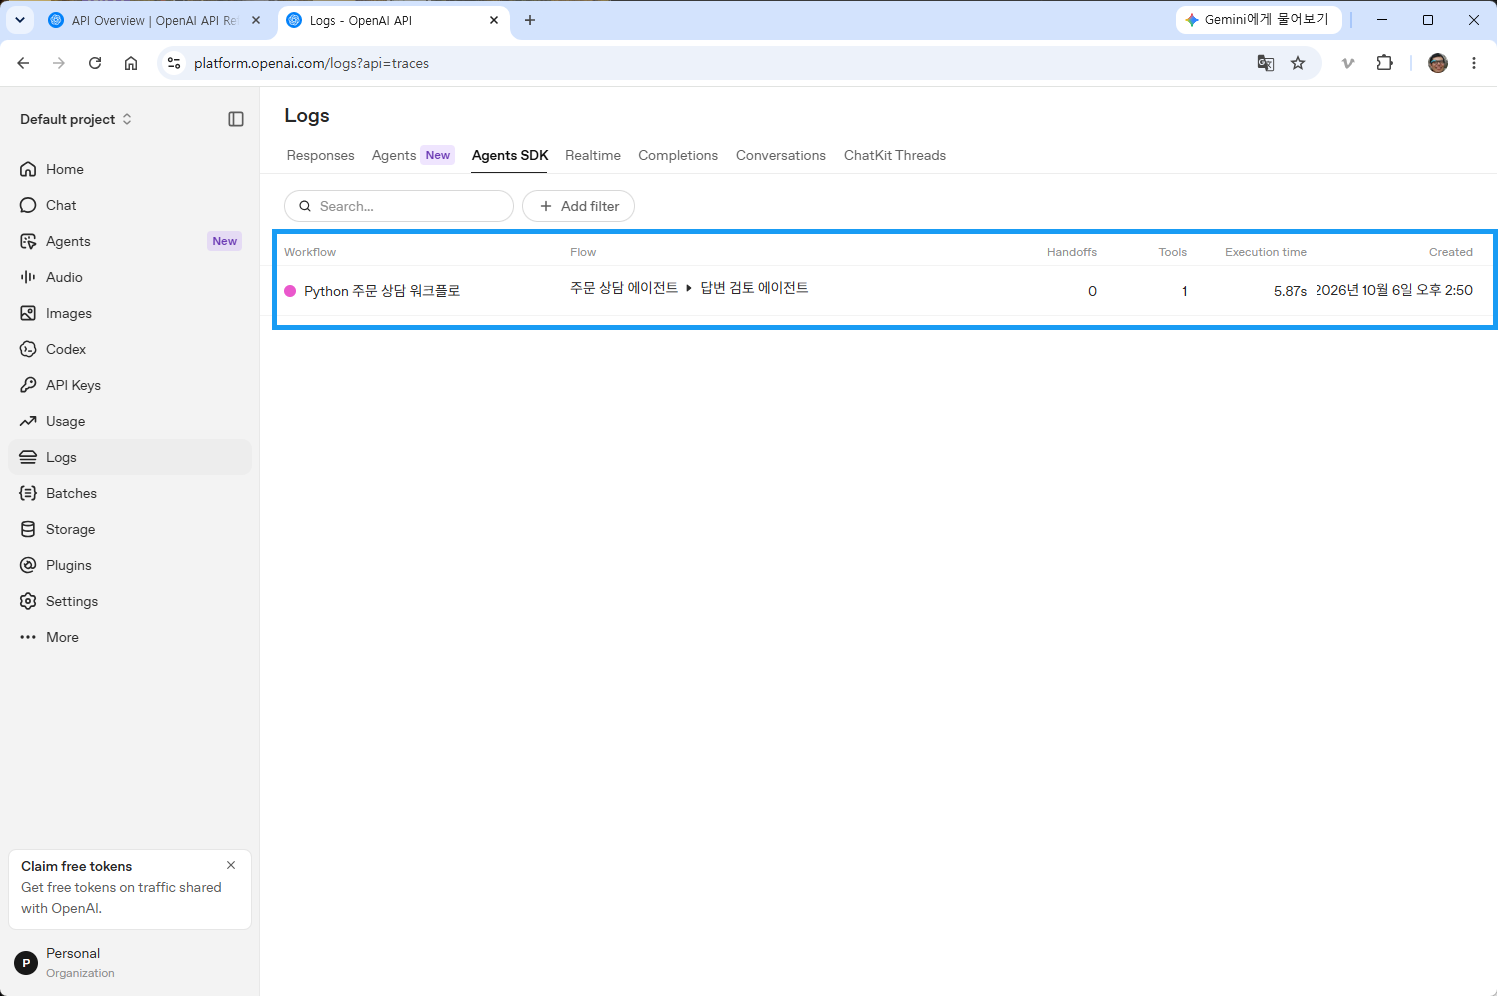
Task: Open the Storage section
Action: 130,529
